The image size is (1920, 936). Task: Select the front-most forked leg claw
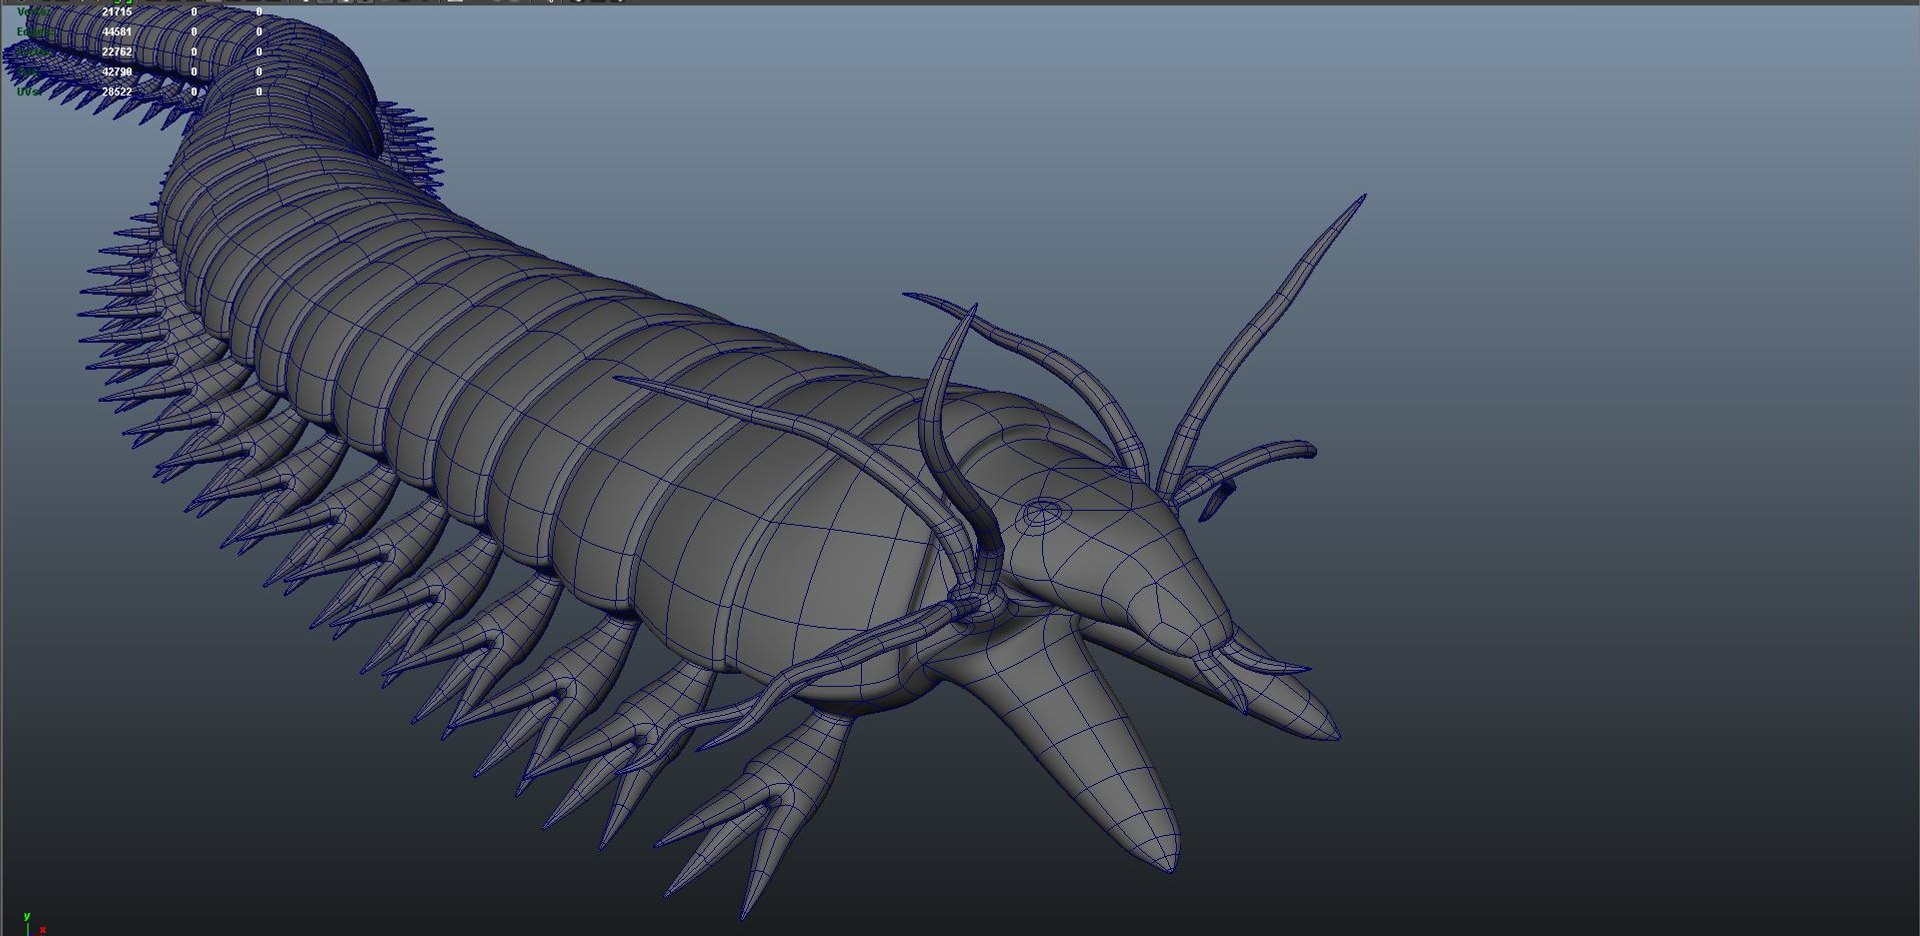coord(752,820)
